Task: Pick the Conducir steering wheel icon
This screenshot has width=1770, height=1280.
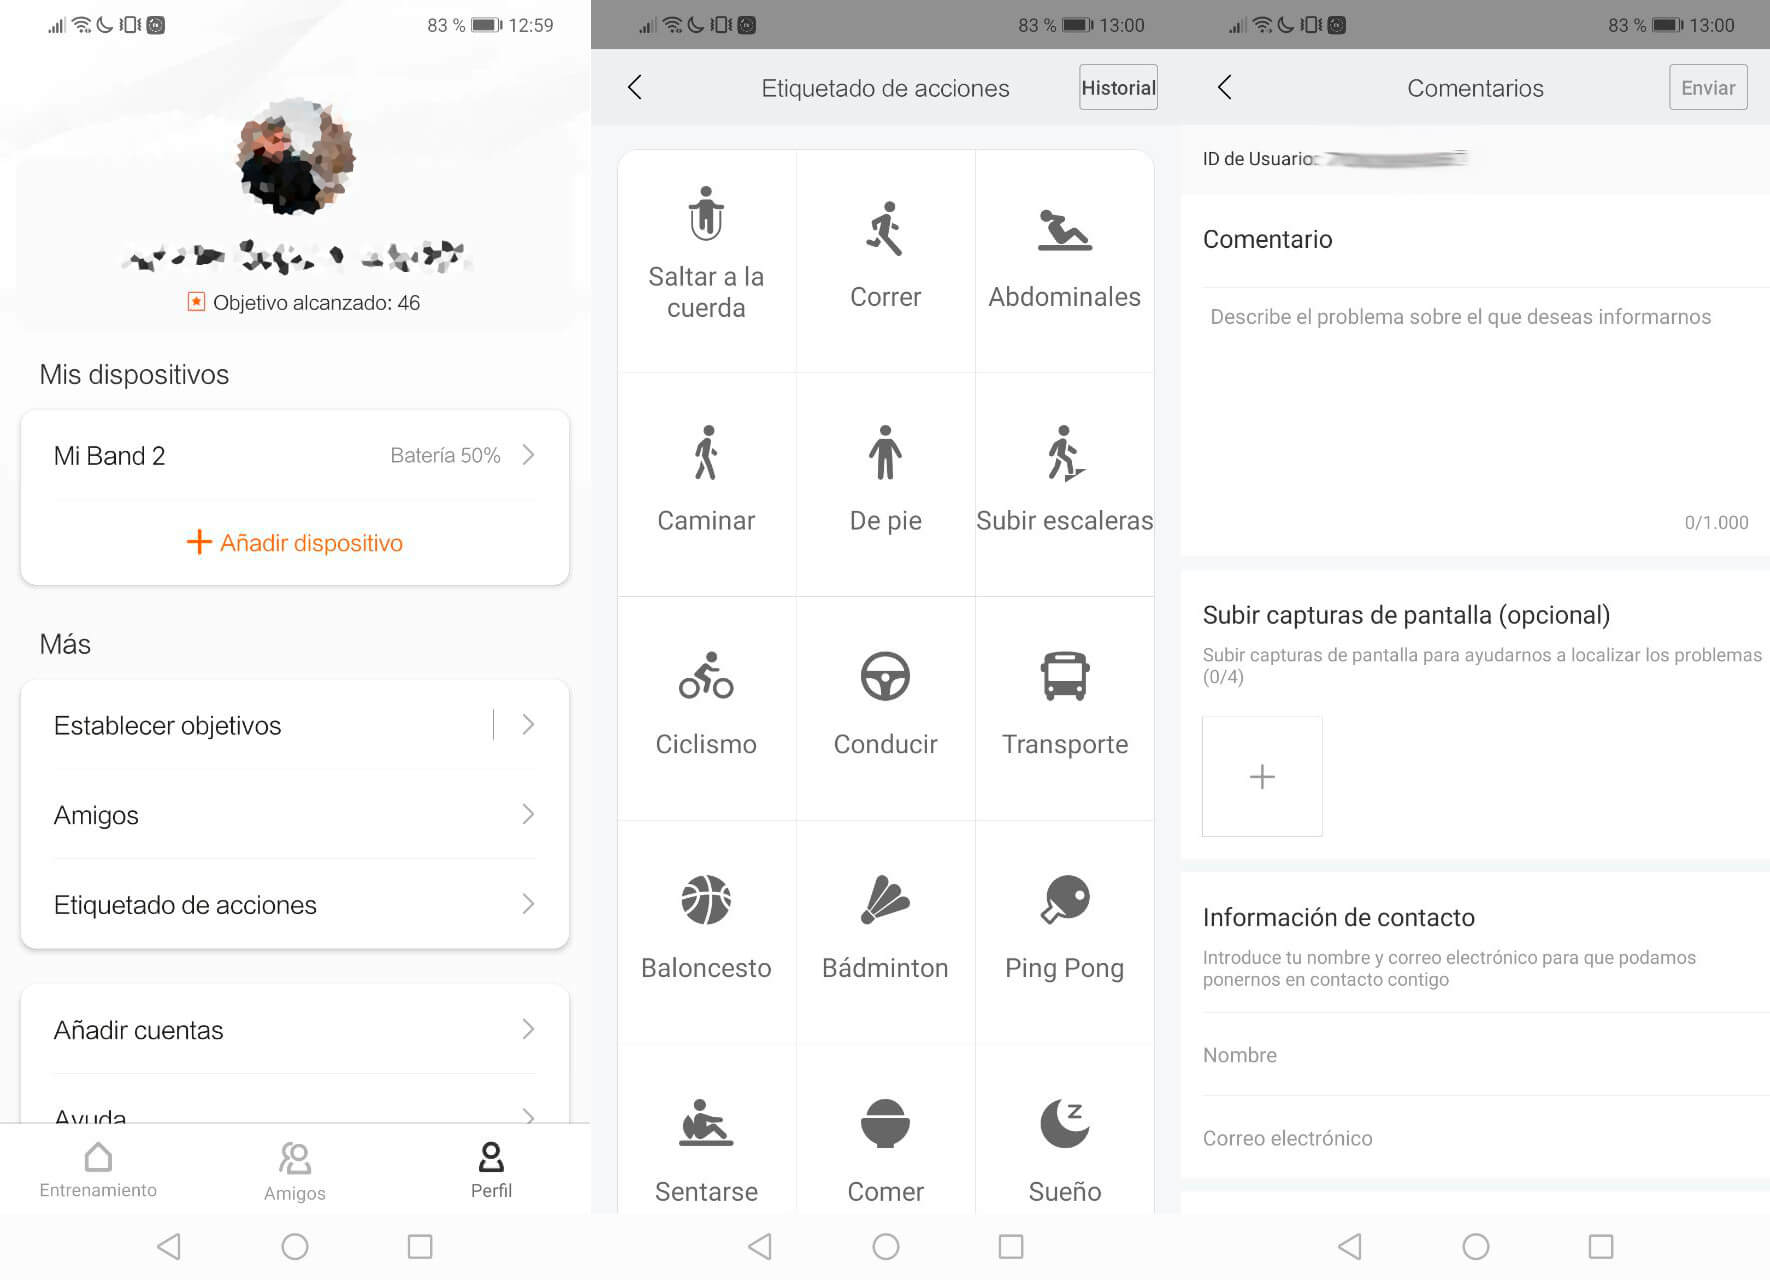Action: coord(885,676)
